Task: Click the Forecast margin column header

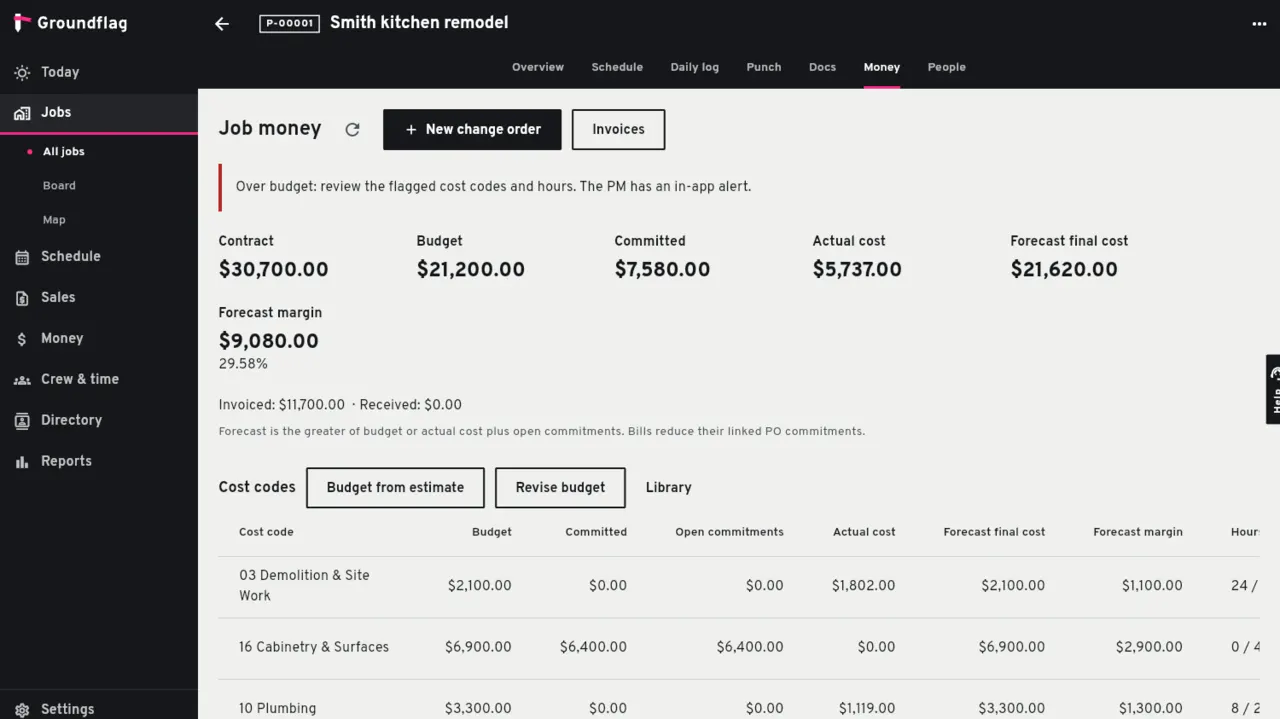Action: 1138,532
